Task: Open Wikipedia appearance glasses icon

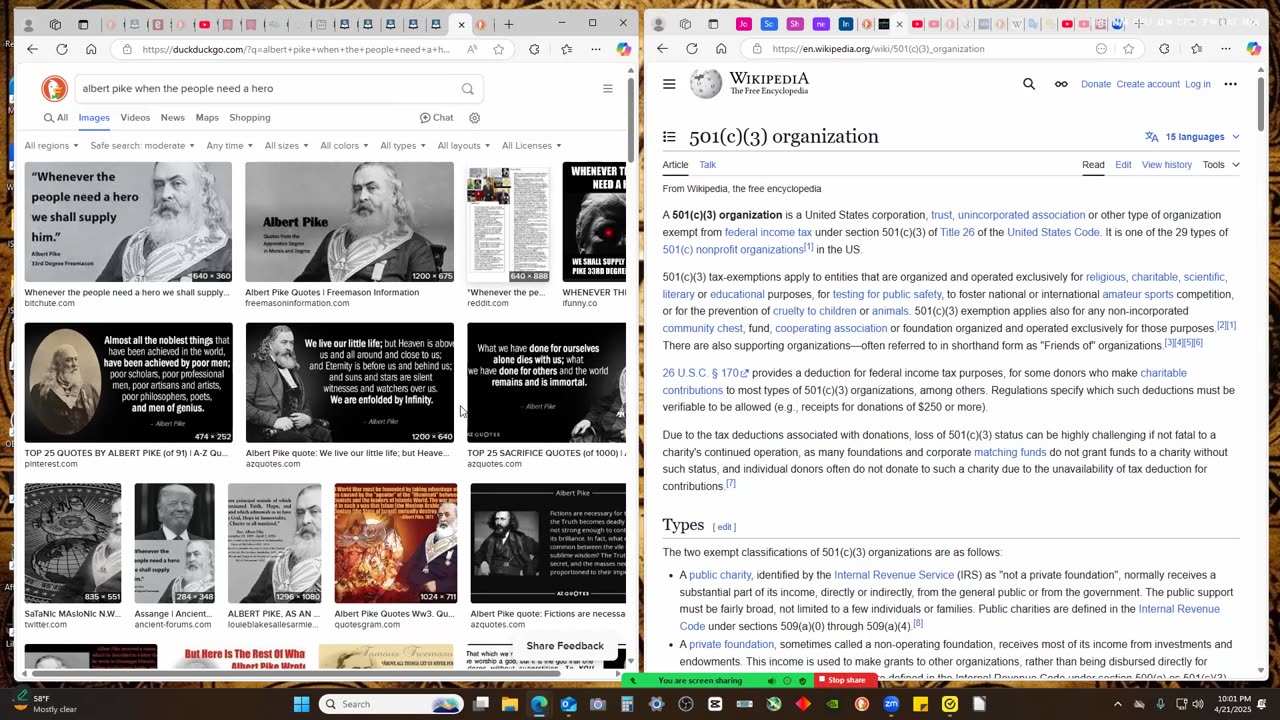Action: [1061, 84]
